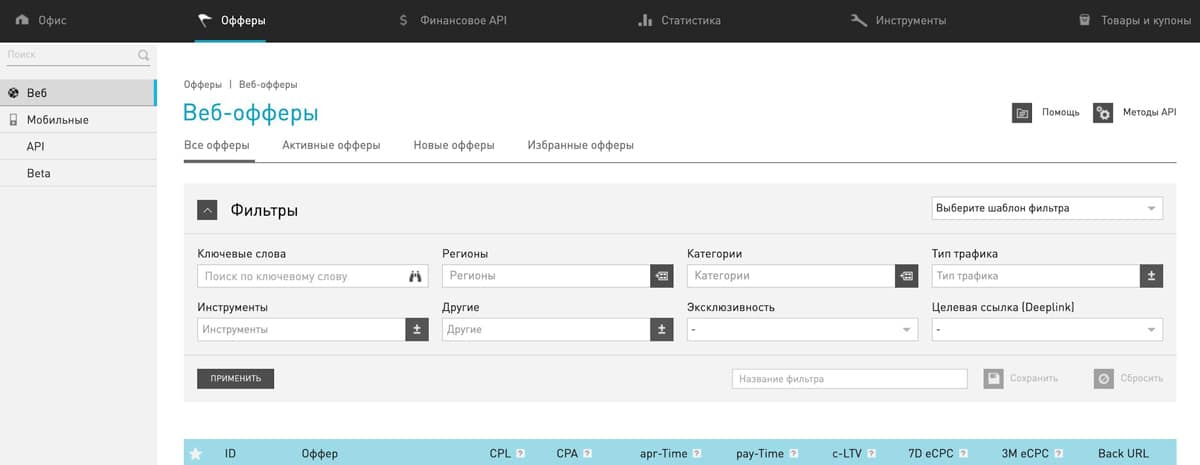The height and width of the screenshot is (465, 1200).
Task: Select Веб in the left sidebar
Action: 78,93
